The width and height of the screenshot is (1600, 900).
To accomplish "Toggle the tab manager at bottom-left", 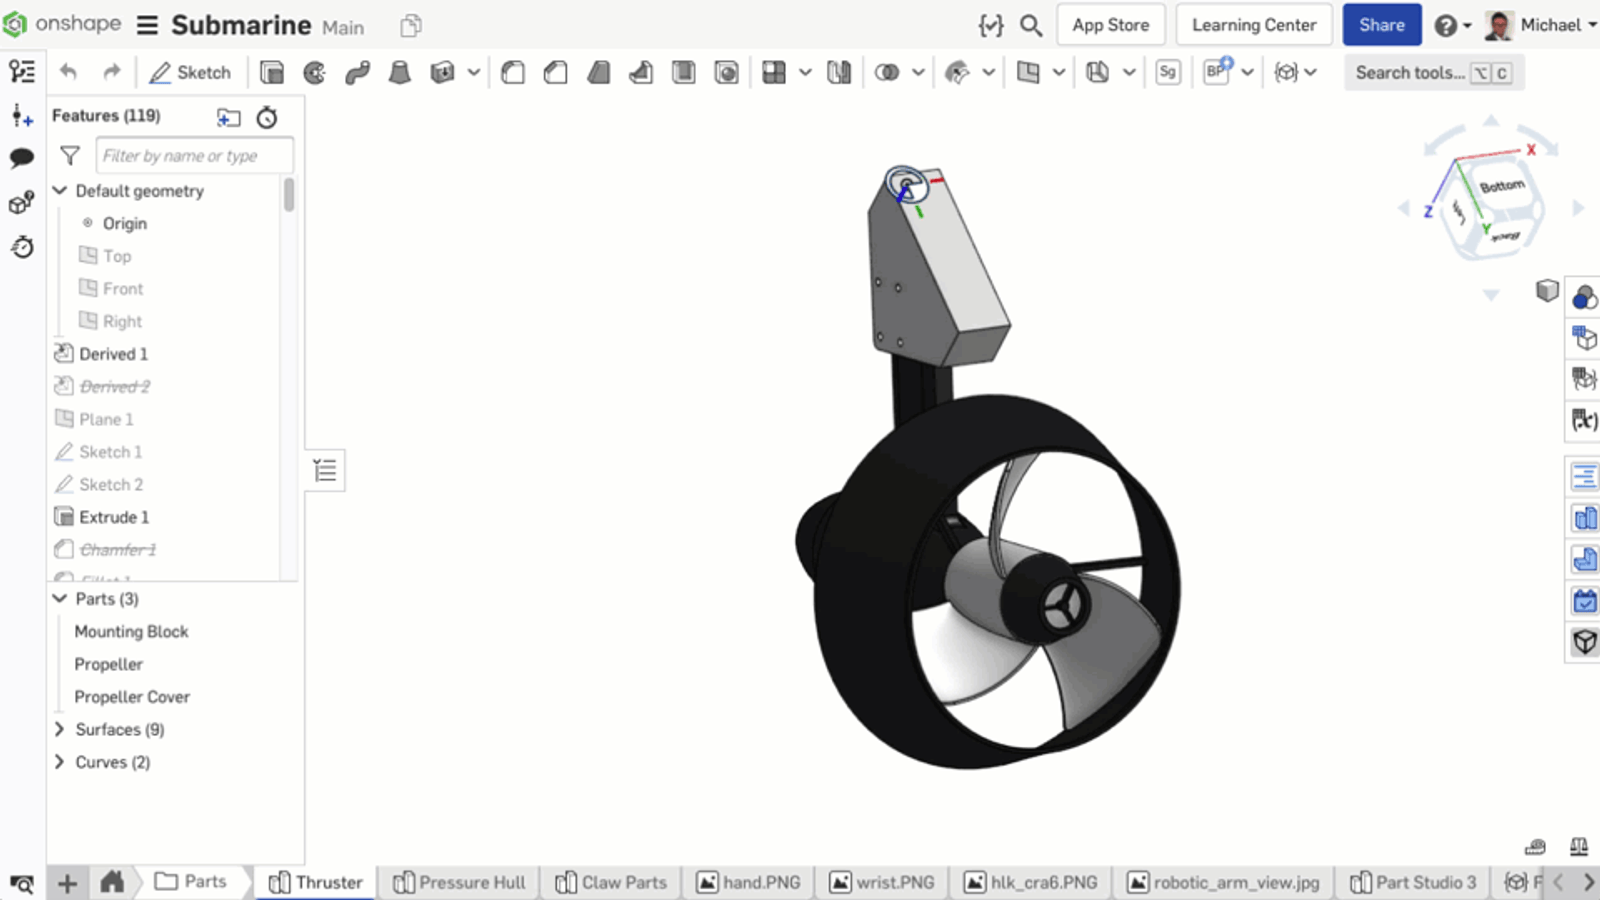I will tap(21, 883).
